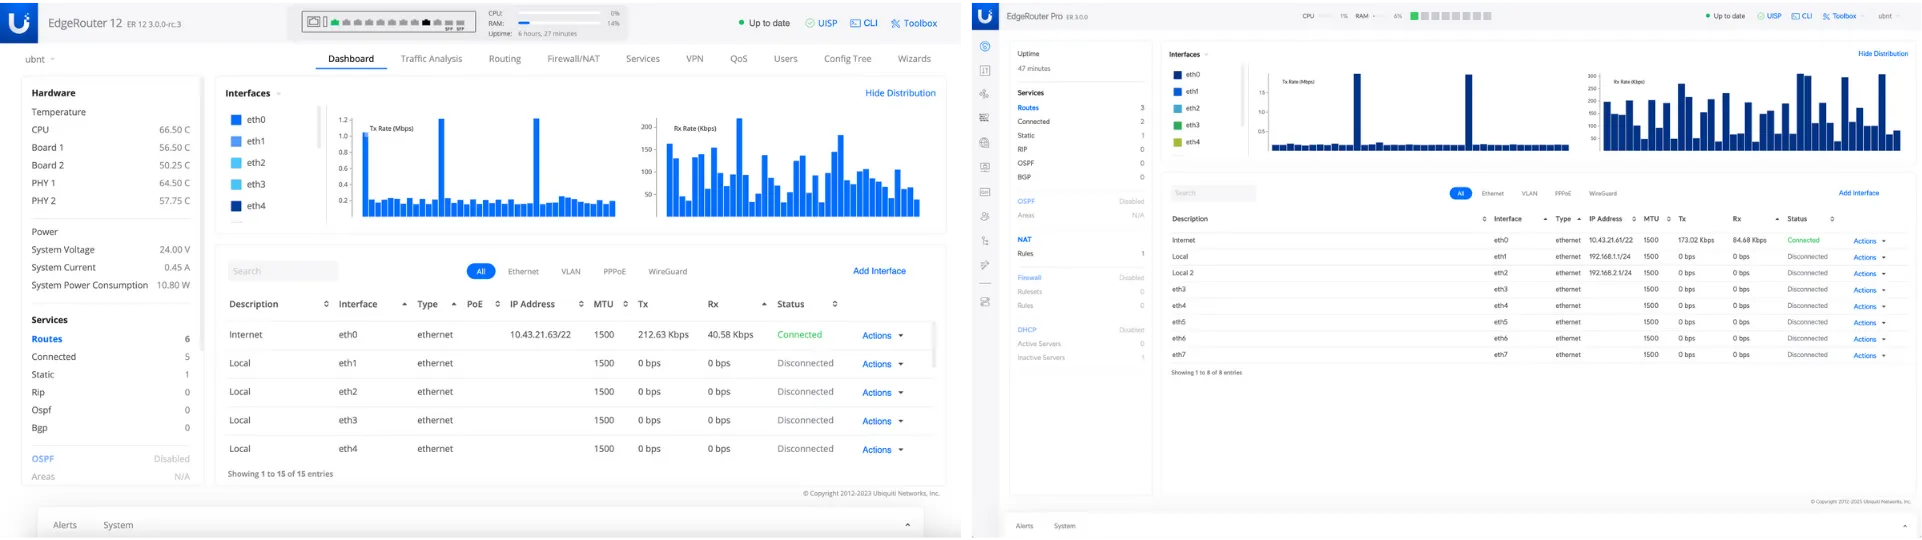Screen dimensions: 1922x540
Task: Select Traffic Analysis icon in Pro sidebar
Action: click(x=985, y=71)
